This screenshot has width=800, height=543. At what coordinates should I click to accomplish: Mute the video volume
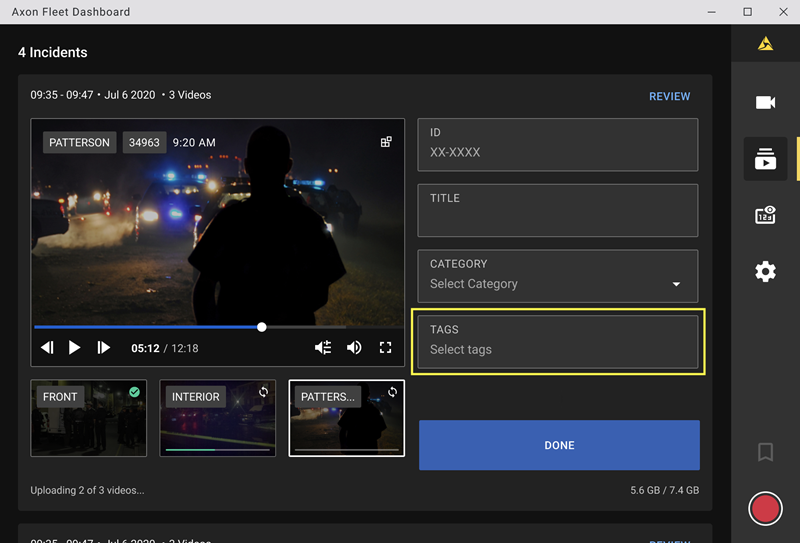click(354, 348)
